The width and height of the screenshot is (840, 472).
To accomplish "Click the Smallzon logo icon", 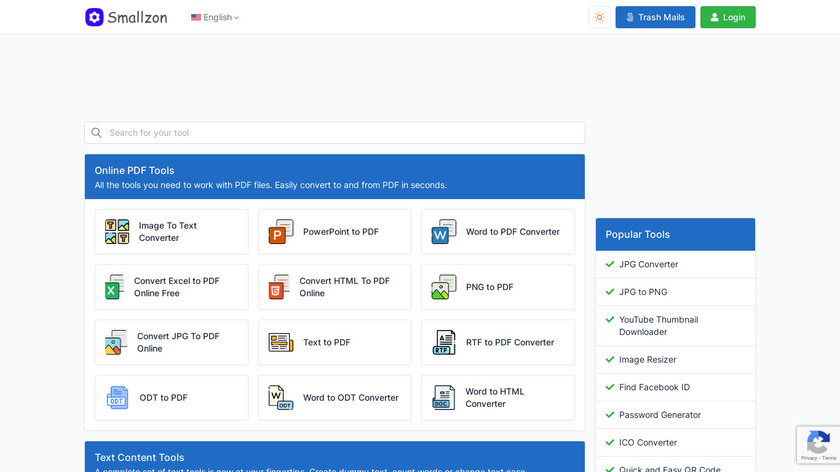I will point(94,17).
